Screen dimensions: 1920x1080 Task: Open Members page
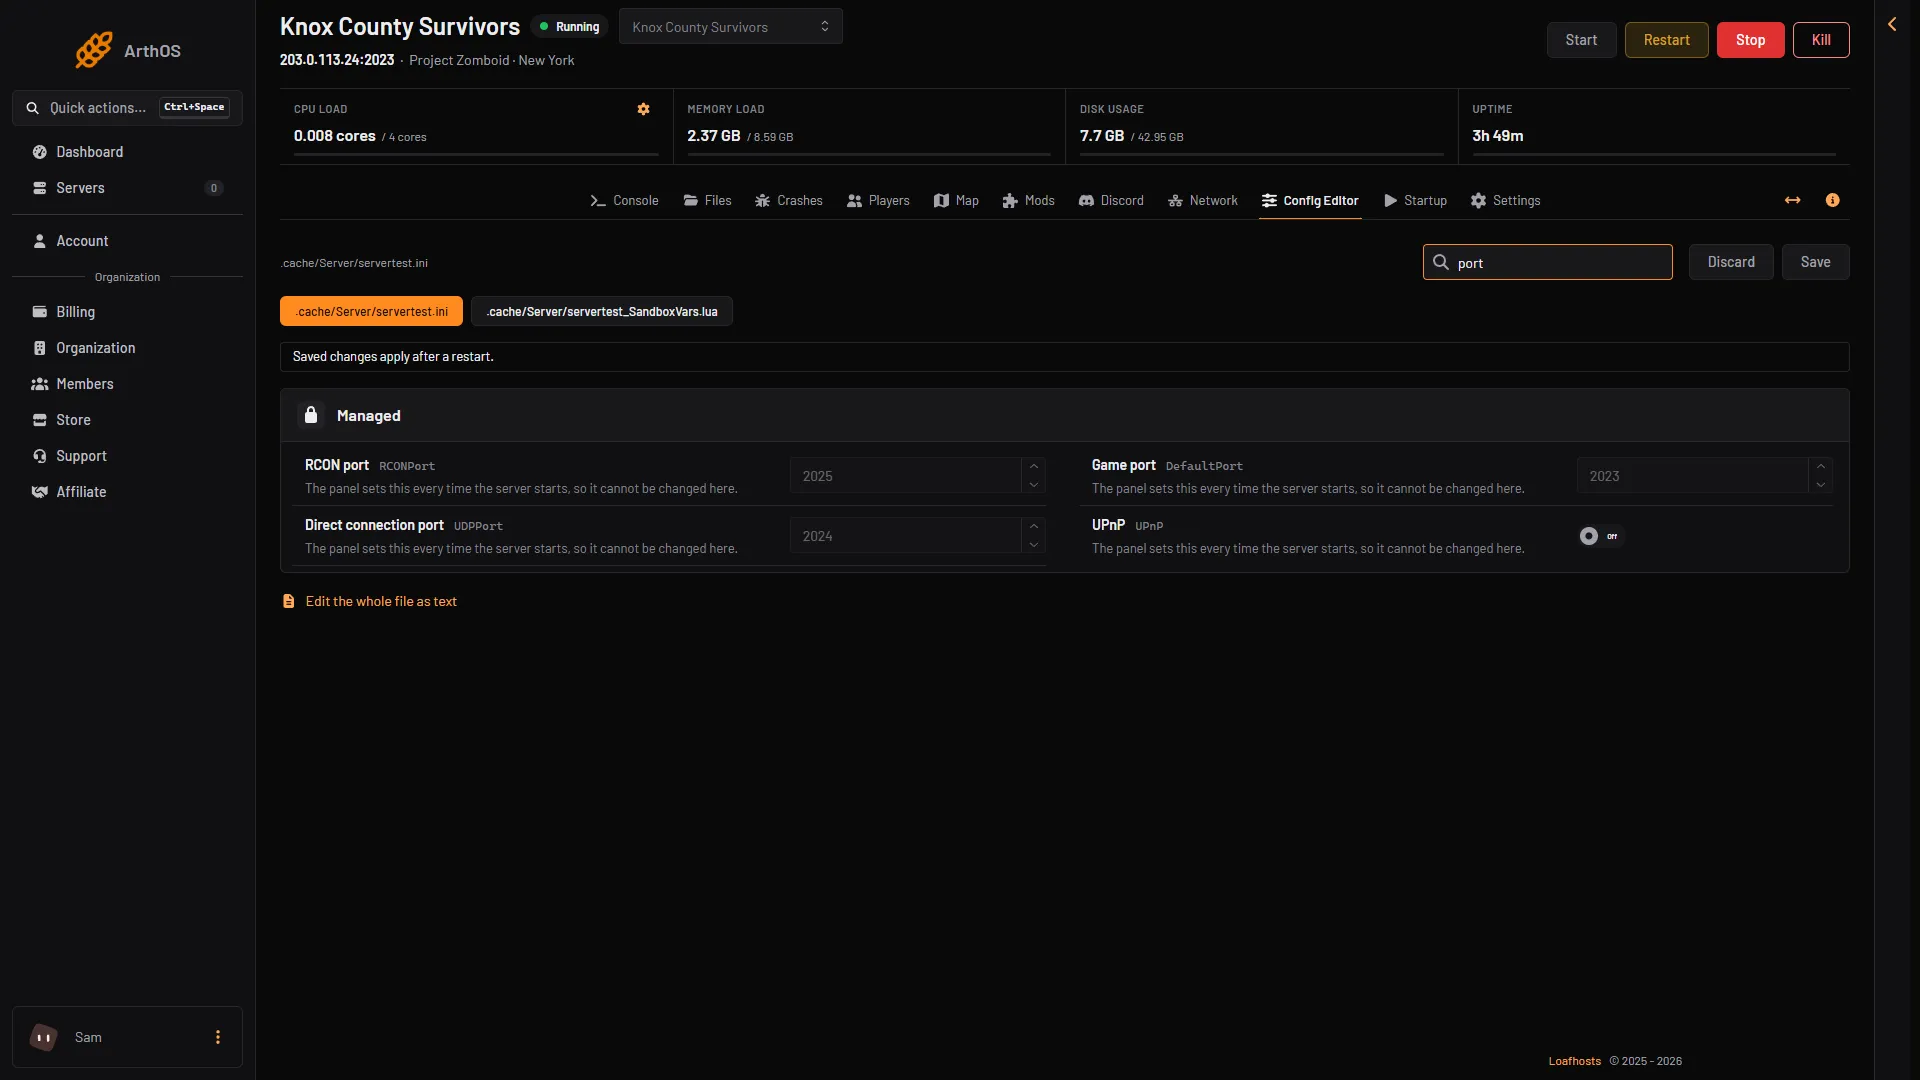coord(127,384)
